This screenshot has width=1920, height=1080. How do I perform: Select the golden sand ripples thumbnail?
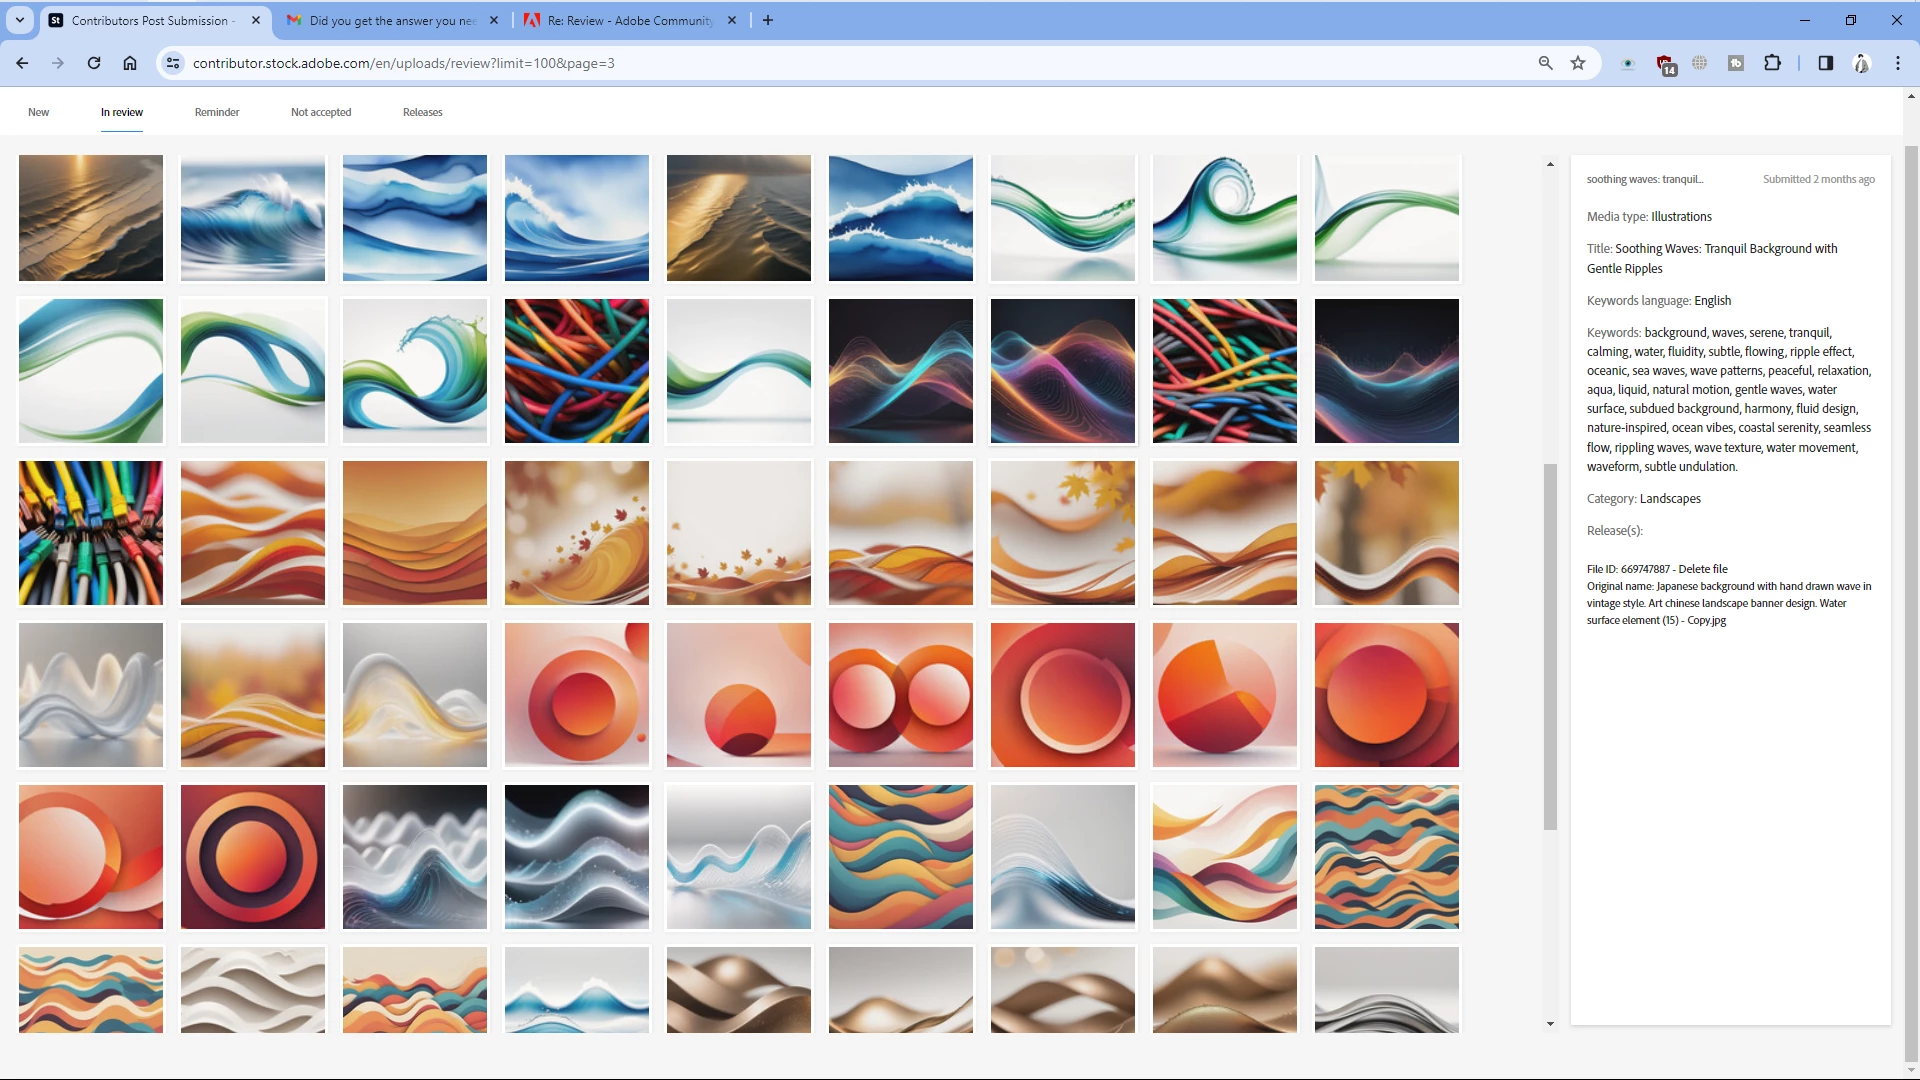click(x=90, y=217)
